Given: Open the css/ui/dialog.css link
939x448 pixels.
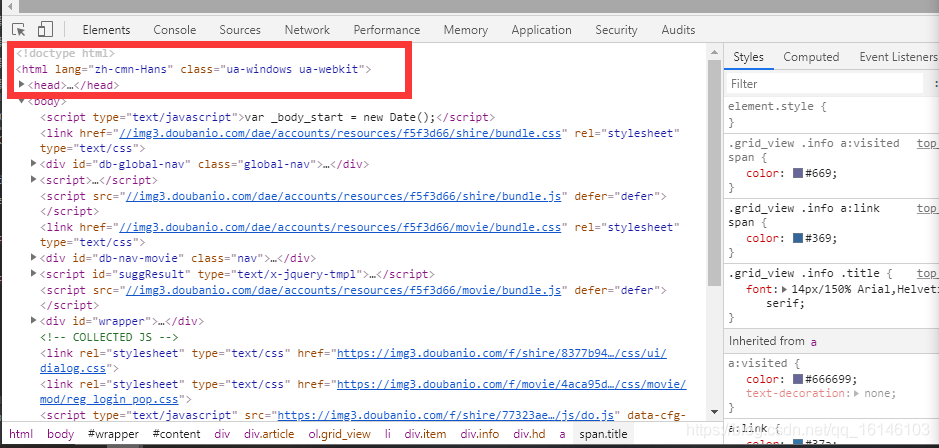Looking at the screenshot, I should coord(502,353).
